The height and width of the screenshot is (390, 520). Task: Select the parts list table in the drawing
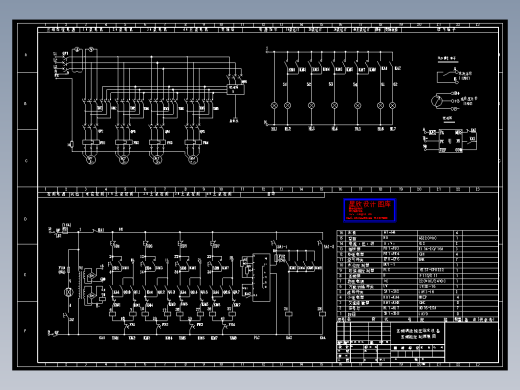click(417, 275)
